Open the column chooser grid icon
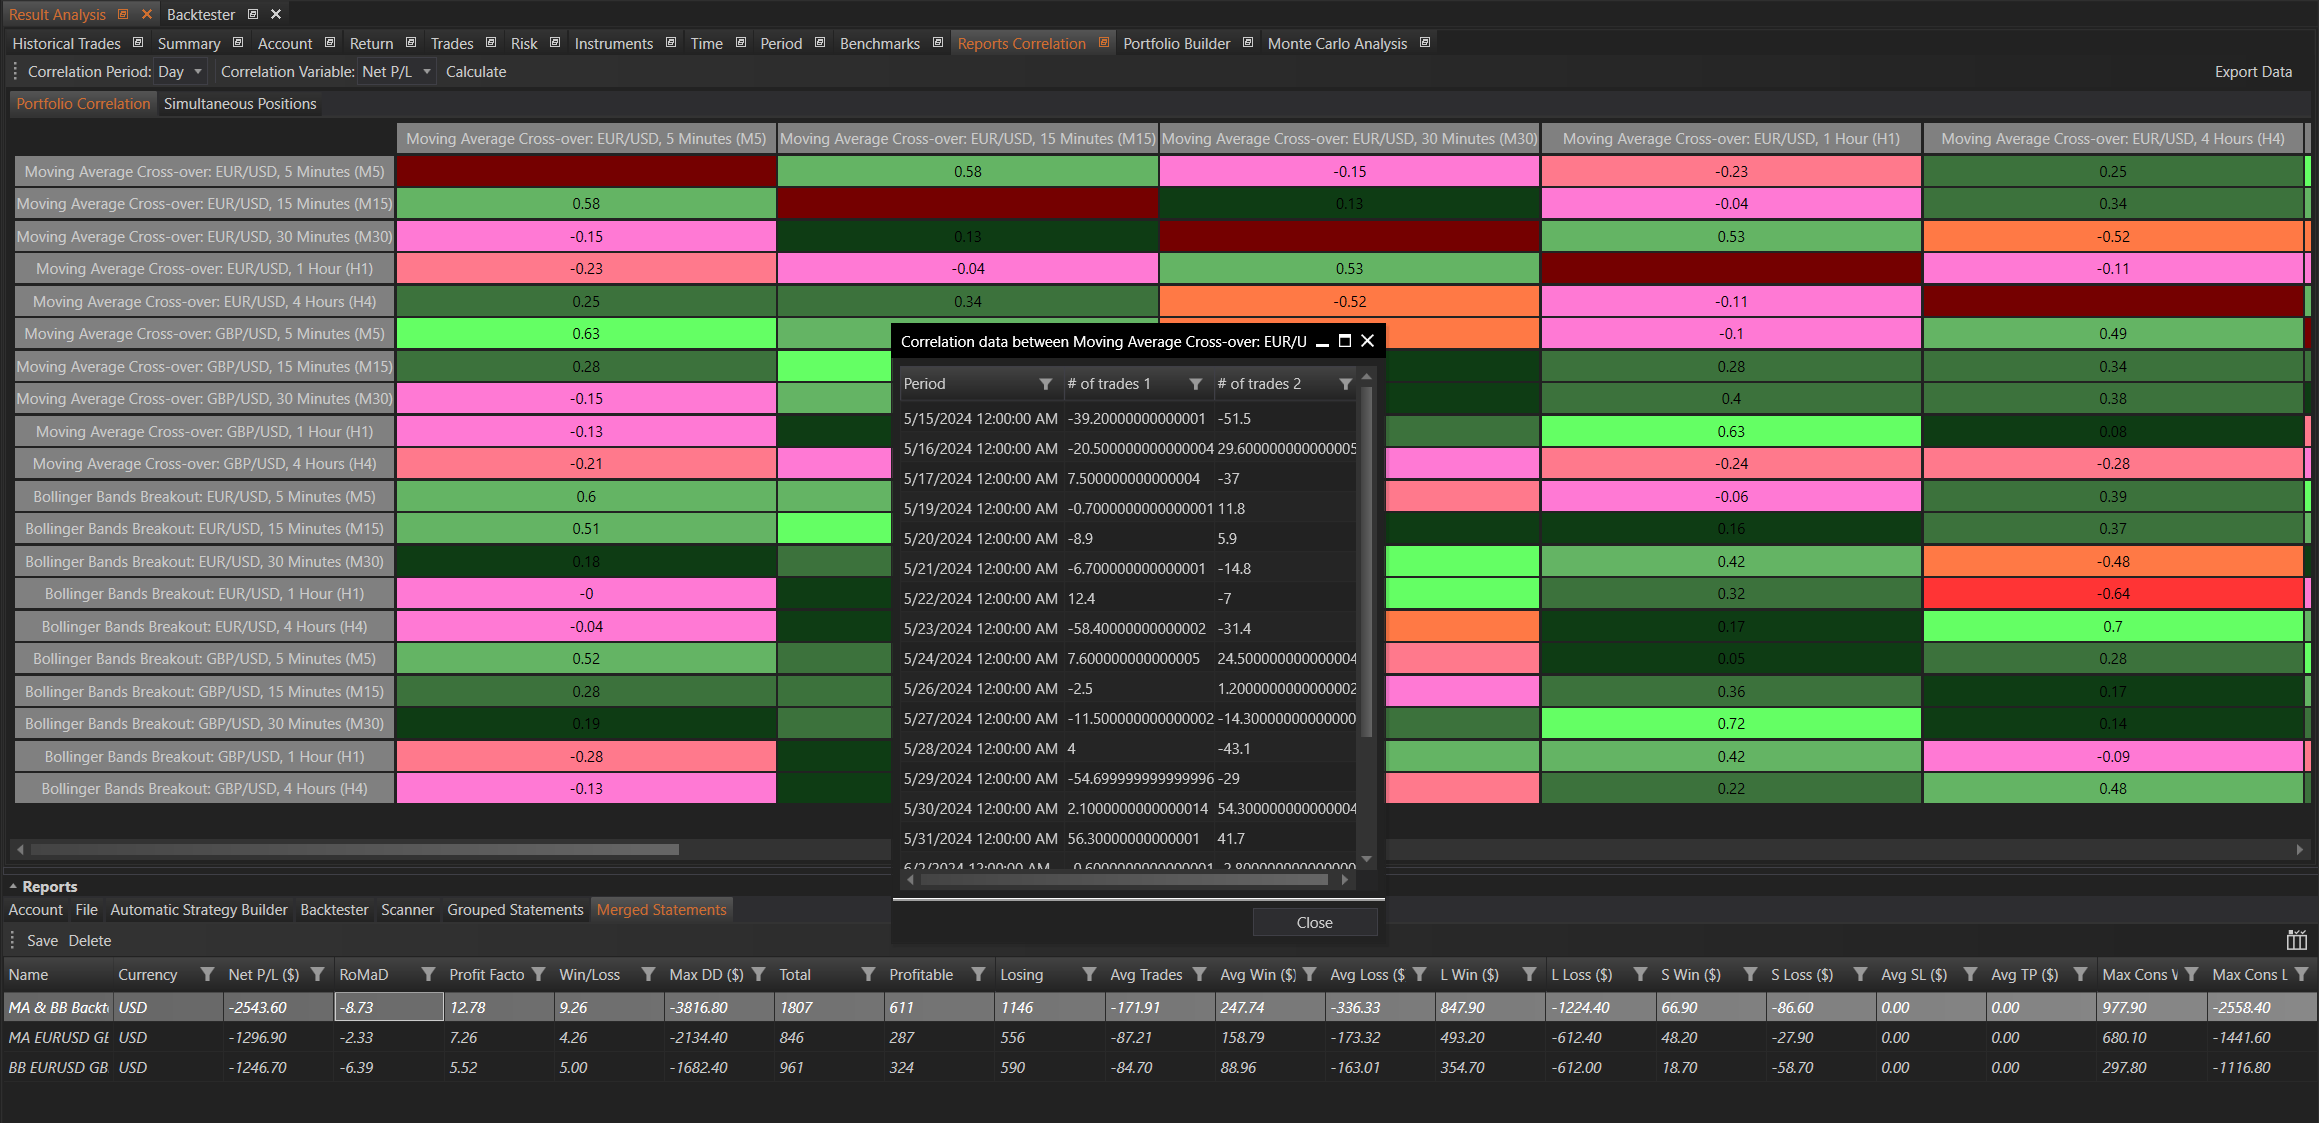The height and width of the screenshot is (1123, 2319). coord(2296,940)
